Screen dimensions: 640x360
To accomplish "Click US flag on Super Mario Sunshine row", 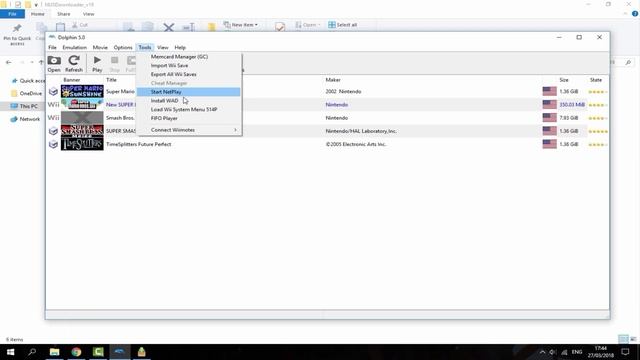I will tap(549, 91).
